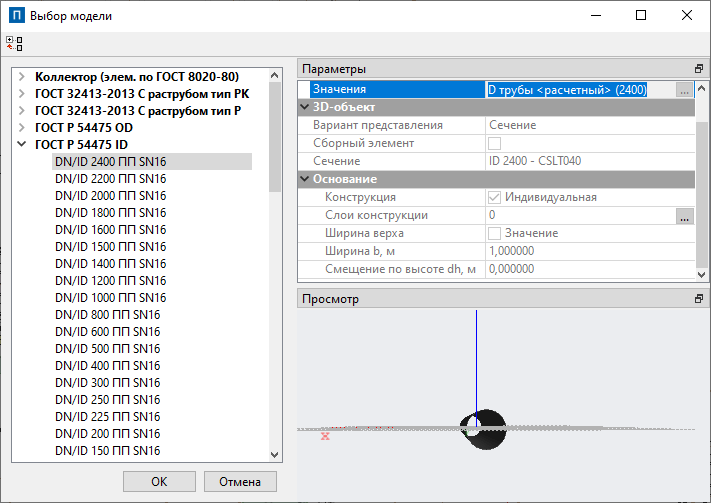Select DN/ID 225 ПП SN16 model
Screen dimensions: 711x503
click(x=107, y=417)
